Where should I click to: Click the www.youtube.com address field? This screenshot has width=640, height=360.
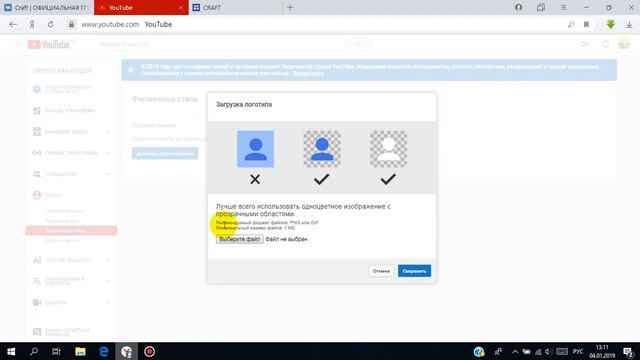110,24
